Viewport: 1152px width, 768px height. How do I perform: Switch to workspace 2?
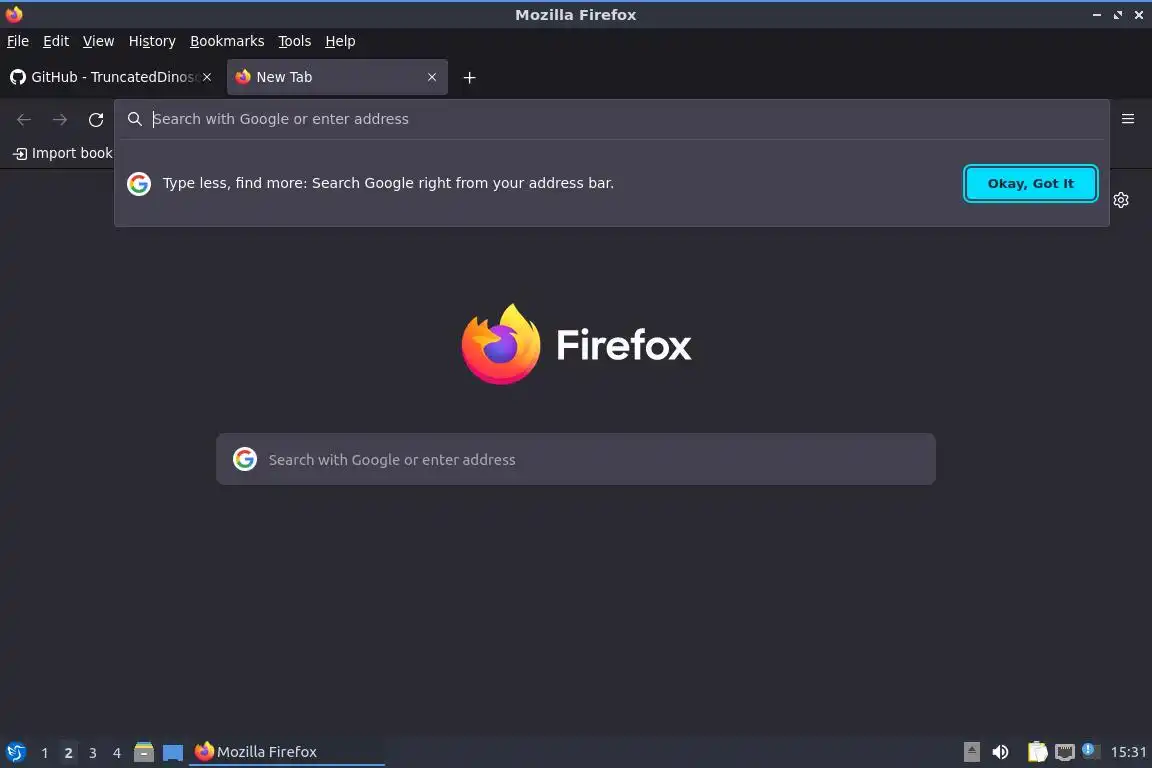click(68, 753)
